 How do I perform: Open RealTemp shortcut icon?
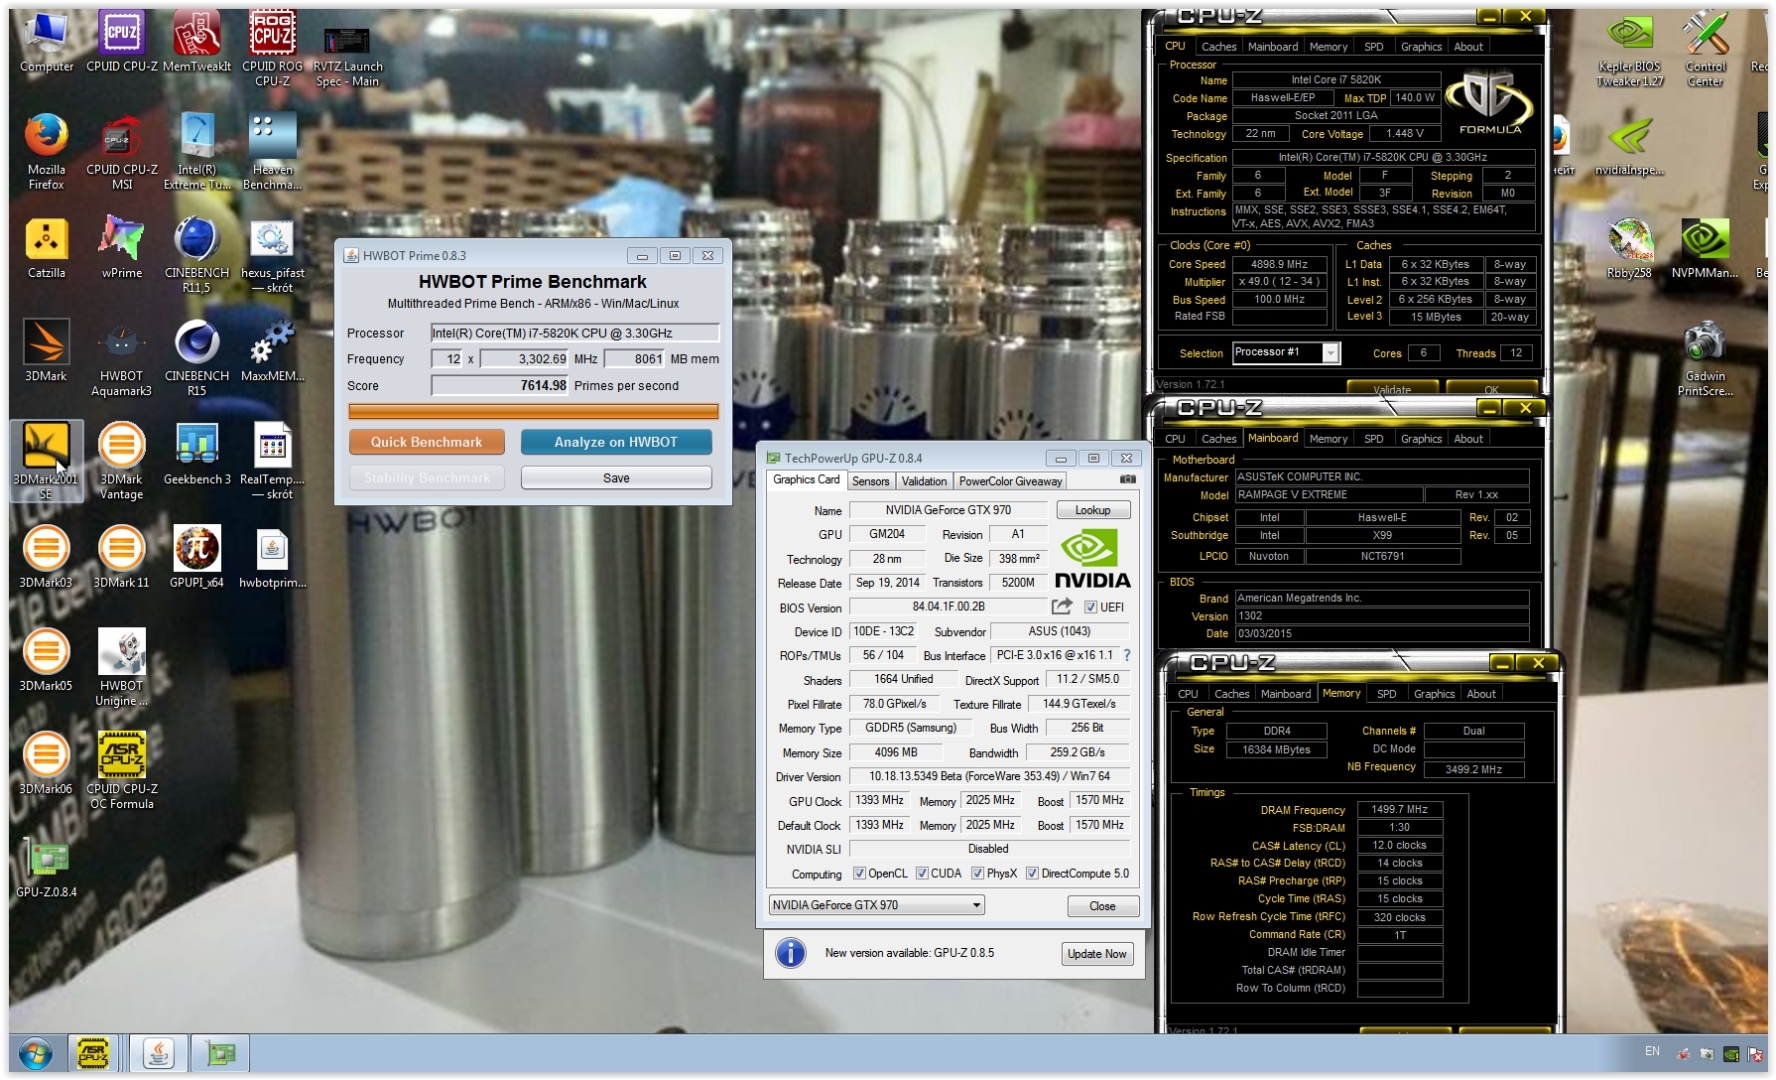coord(272,460)
